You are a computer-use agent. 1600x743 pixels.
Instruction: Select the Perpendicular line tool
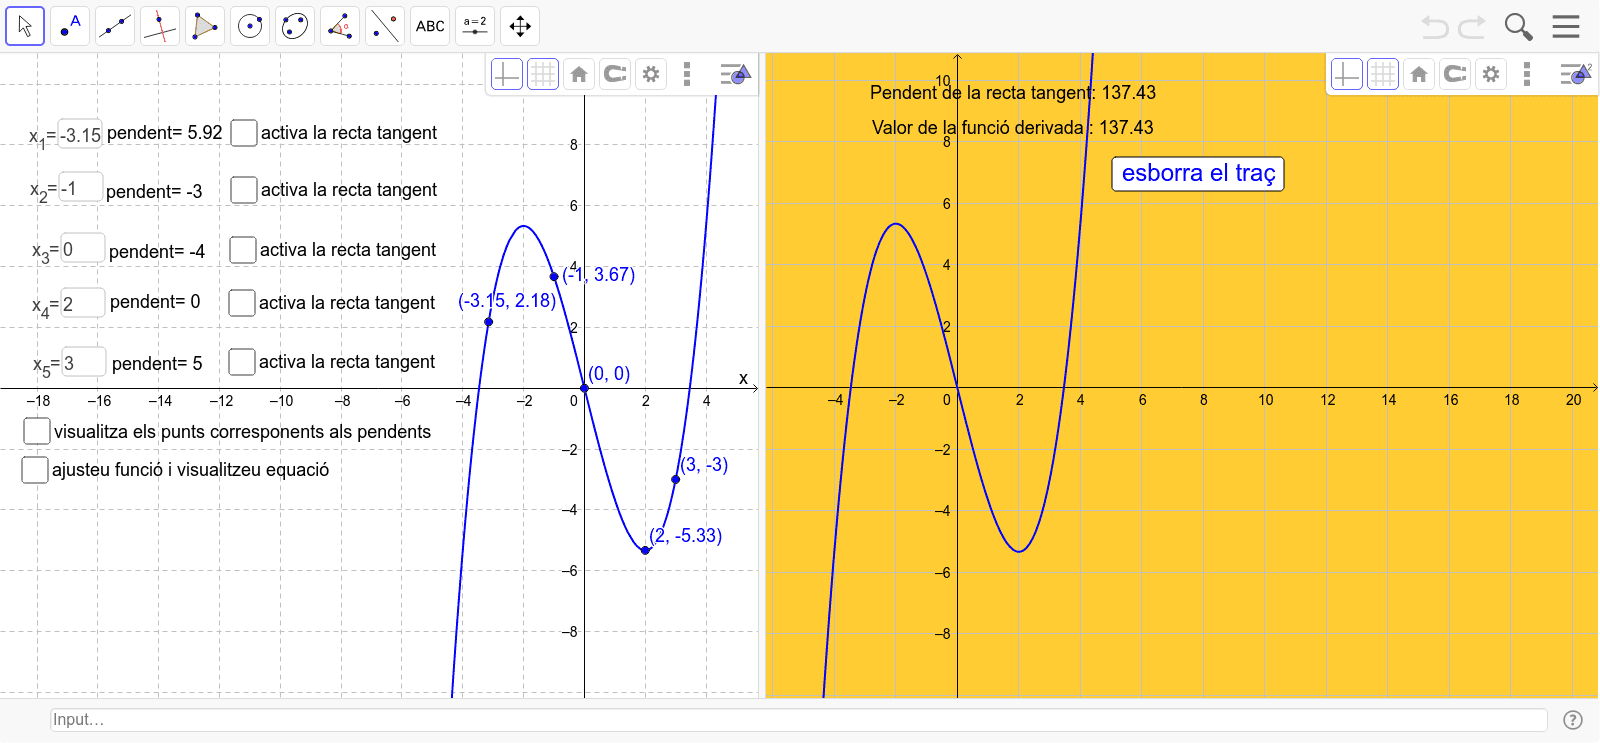[160, 26]
